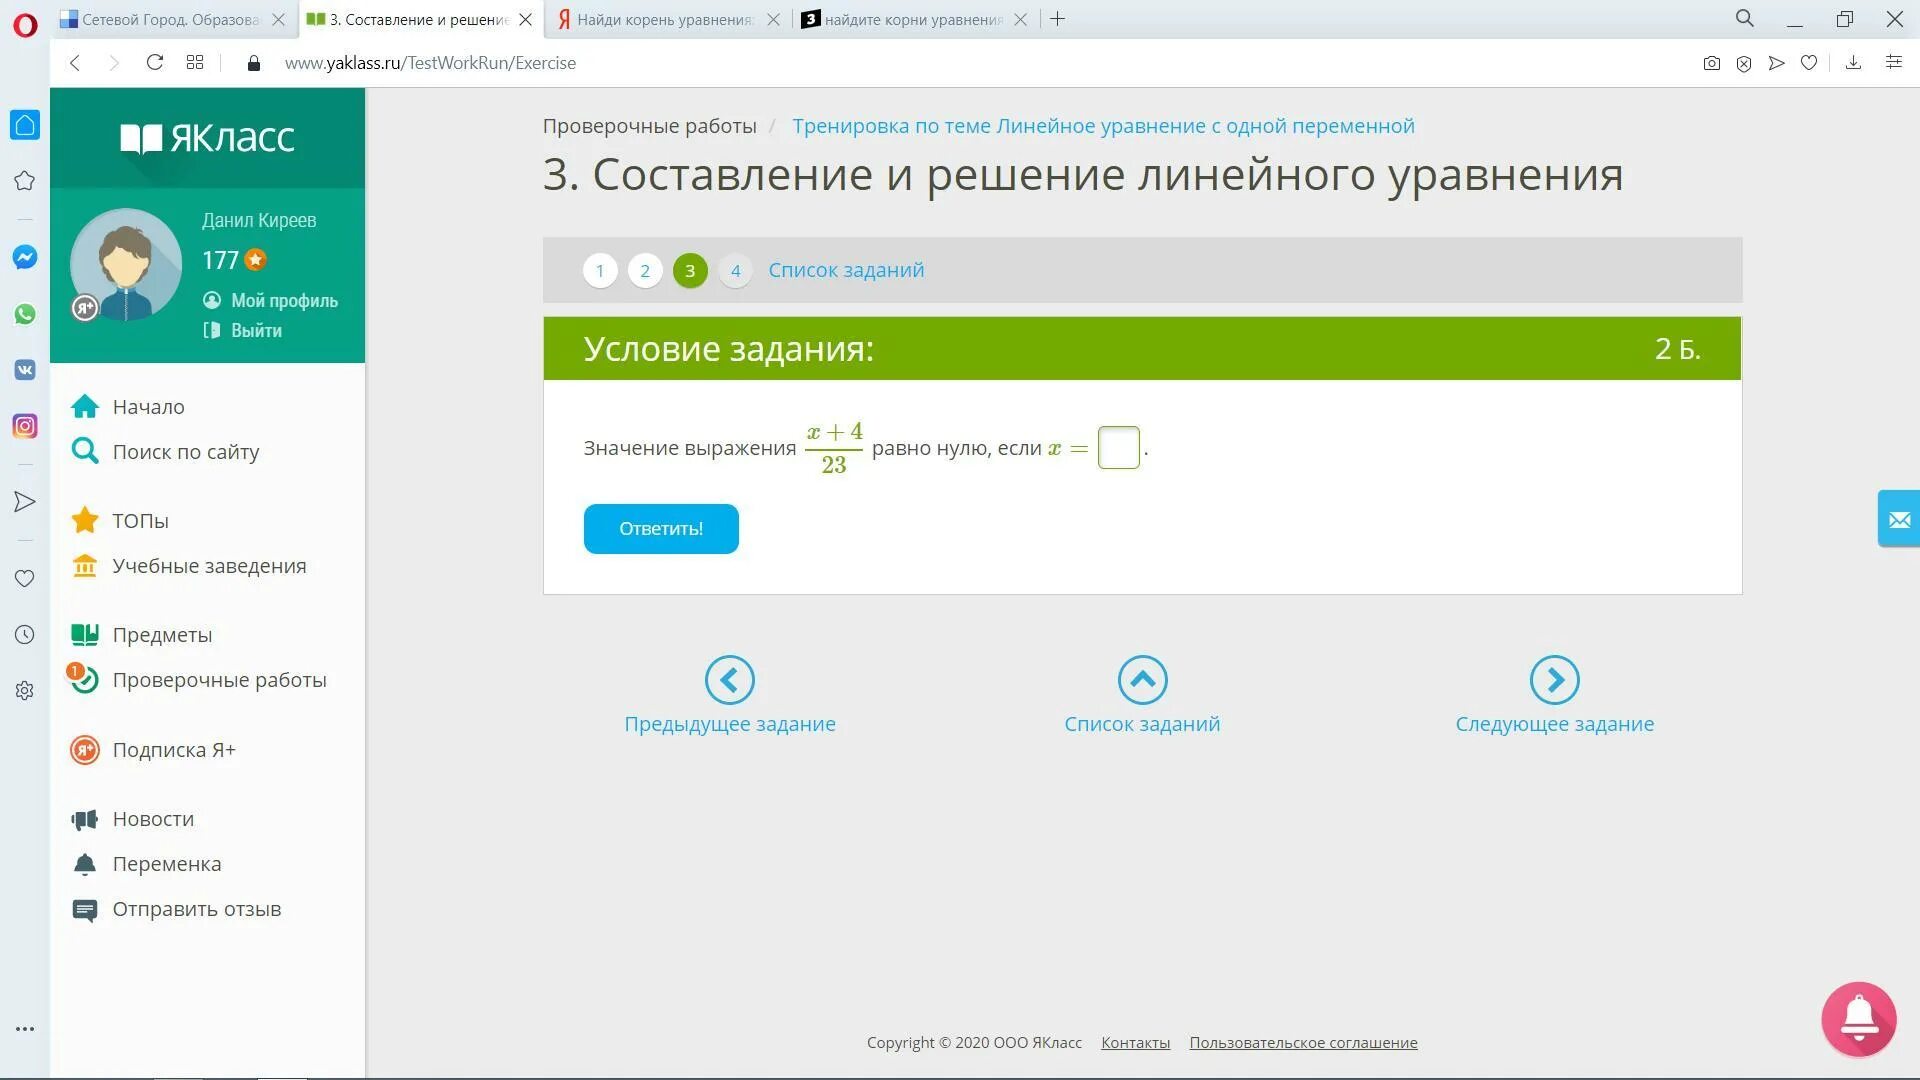Switch to the Сетевой Город browser tab

click(170, 19)
